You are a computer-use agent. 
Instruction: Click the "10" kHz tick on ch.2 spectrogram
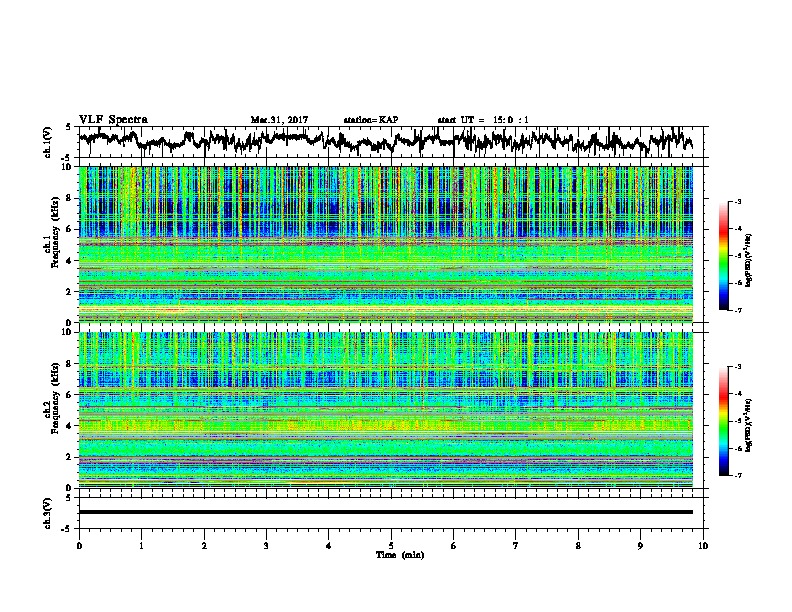point(67,332)
